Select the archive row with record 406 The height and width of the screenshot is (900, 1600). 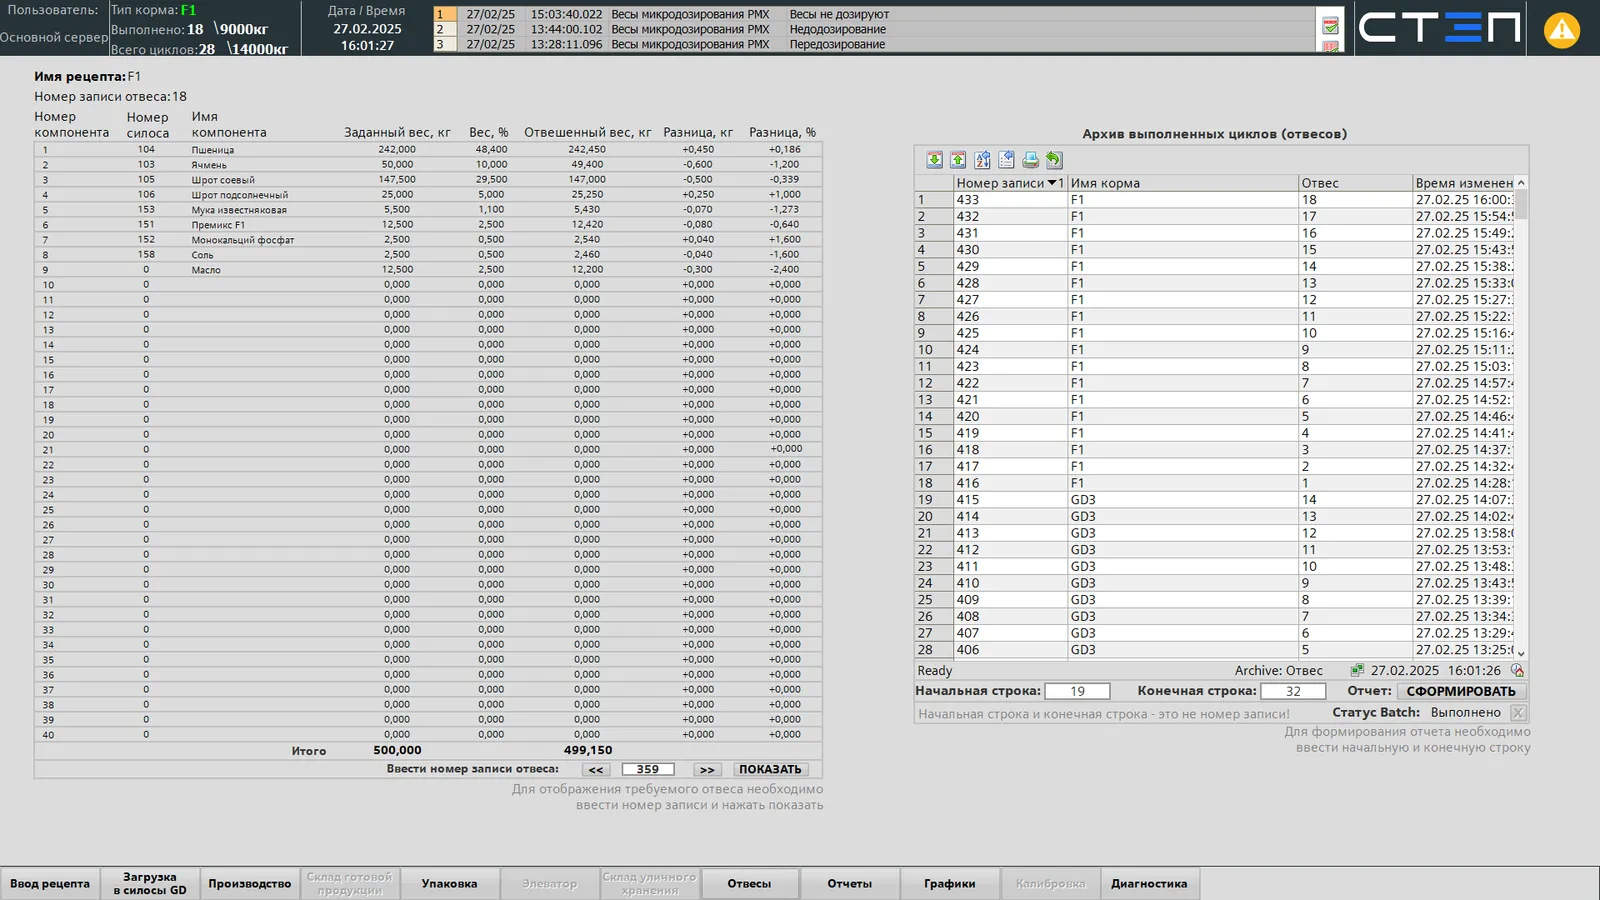coord(1215,650)
